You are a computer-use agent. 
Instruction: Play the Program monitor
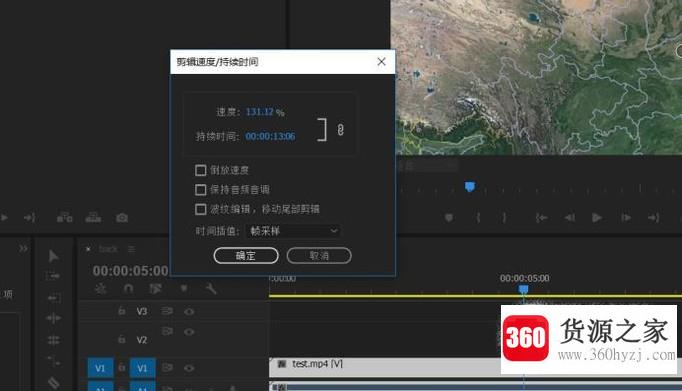[x=597, y=217]
